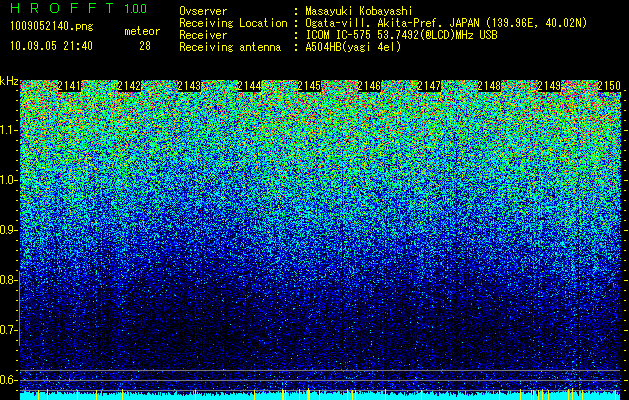Click the 2146 time marker
This screenshot has width=629, height=400.
pos(369,86)
